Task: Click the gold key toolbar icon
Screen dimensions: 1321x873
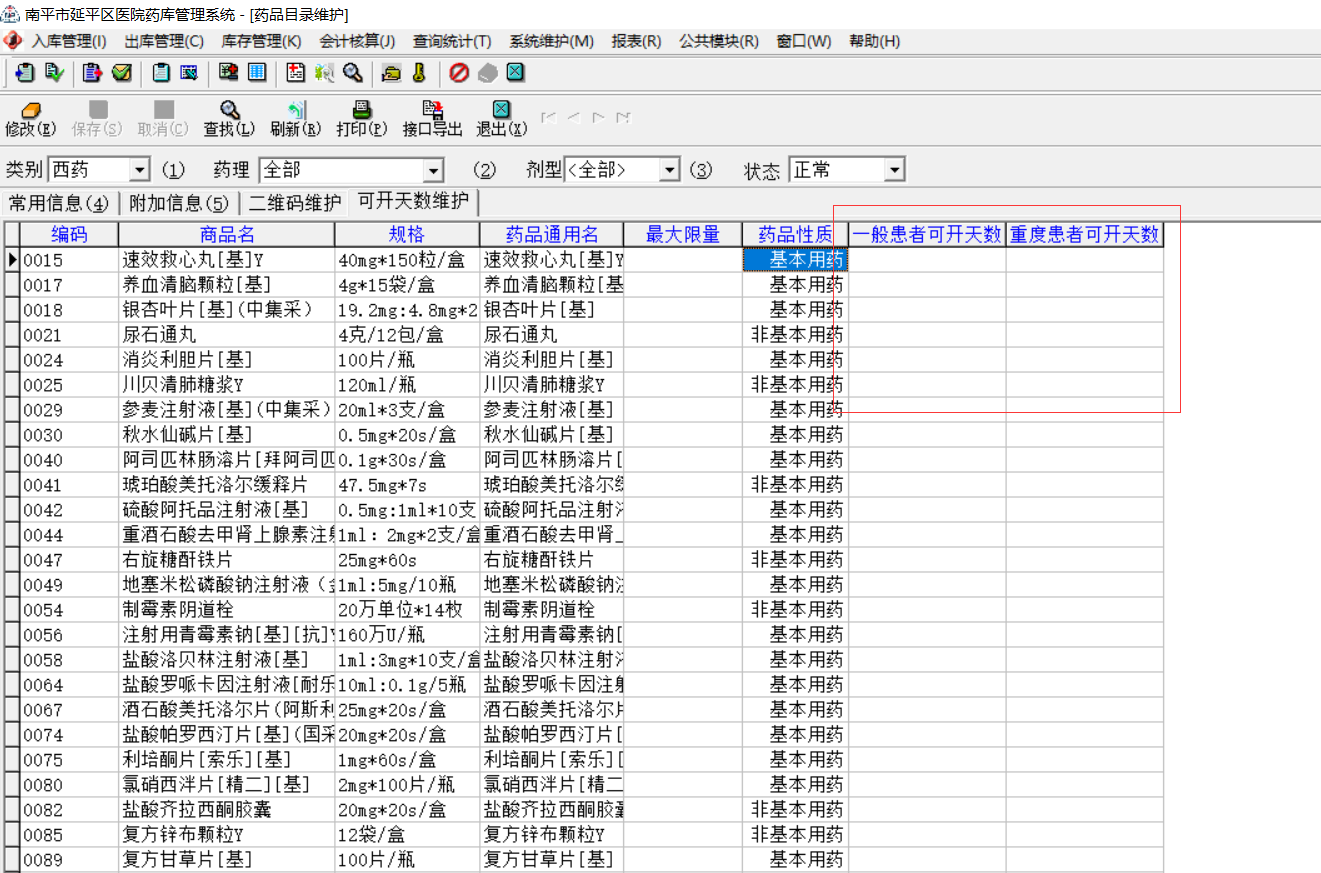Action: coord(419,73)
